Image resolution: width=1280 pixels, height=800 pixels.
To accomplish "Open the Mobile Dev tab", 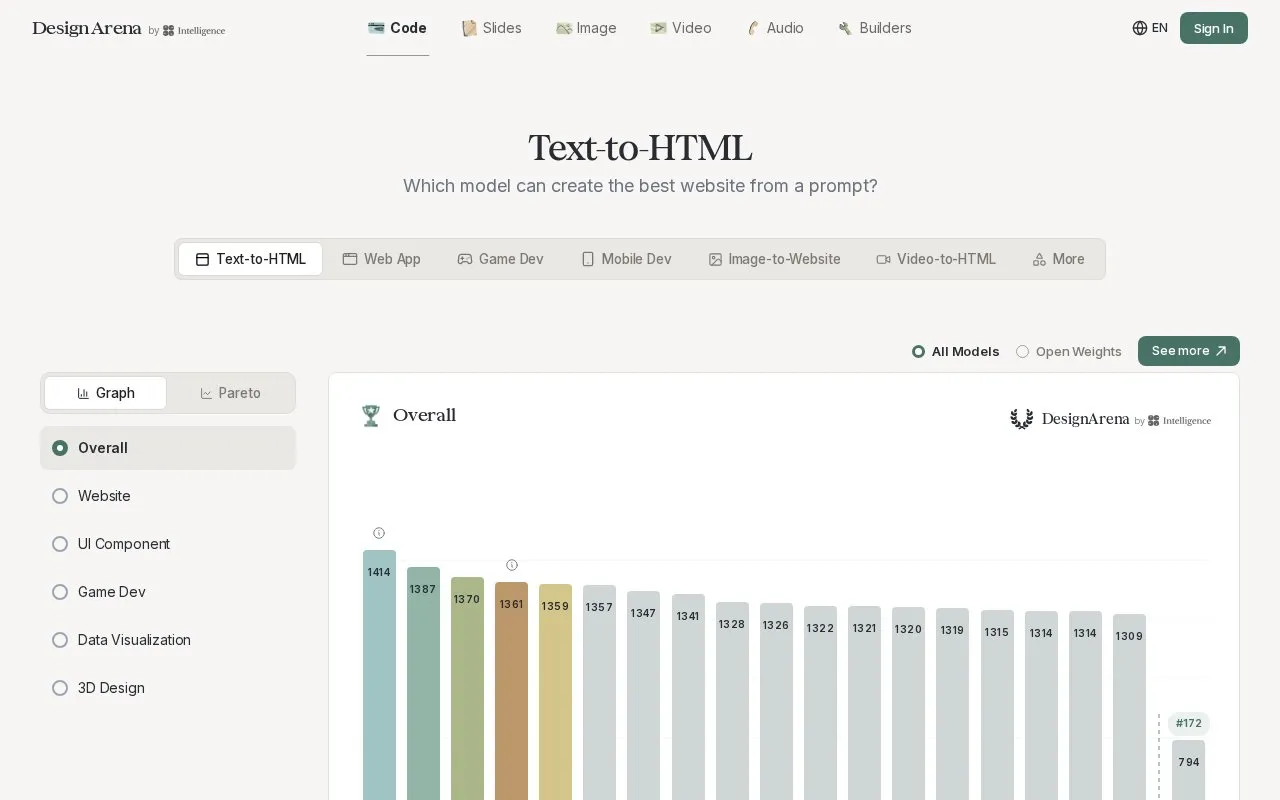I will coord(626,259).
